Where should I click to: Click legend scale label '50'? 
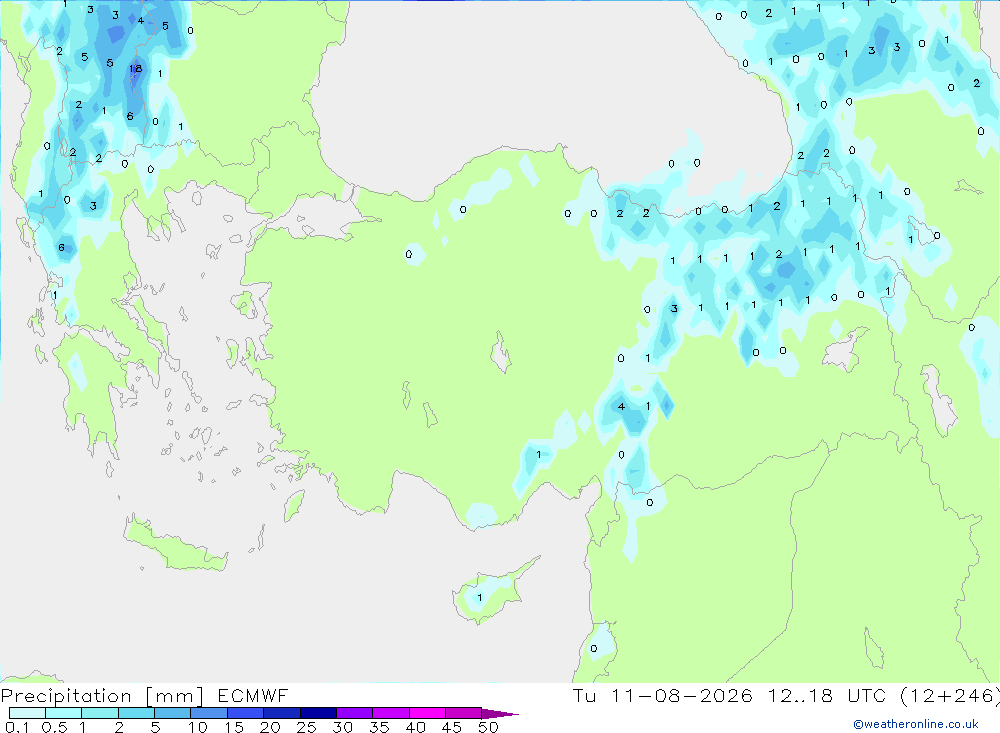pos(489,727)
